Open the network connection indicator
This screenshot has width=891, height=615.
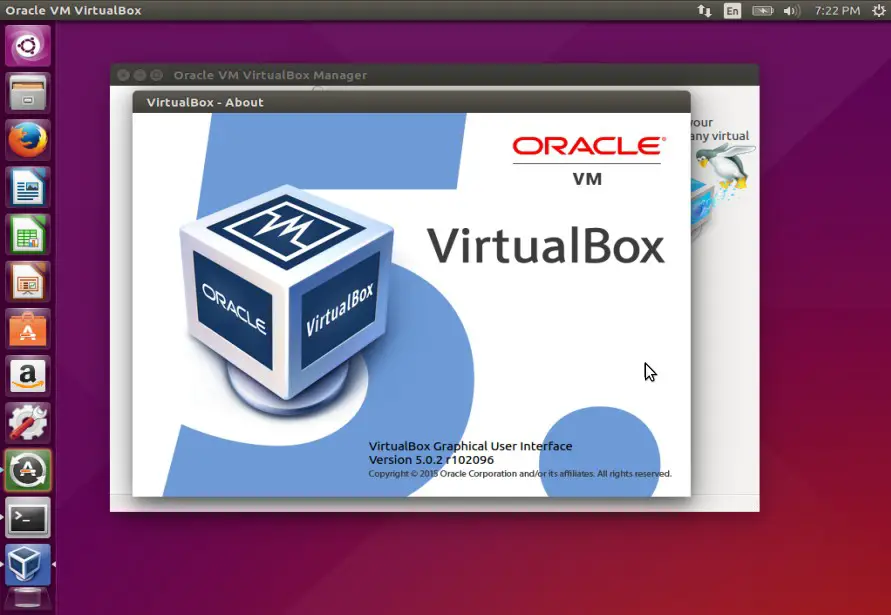tap(705, 11)
